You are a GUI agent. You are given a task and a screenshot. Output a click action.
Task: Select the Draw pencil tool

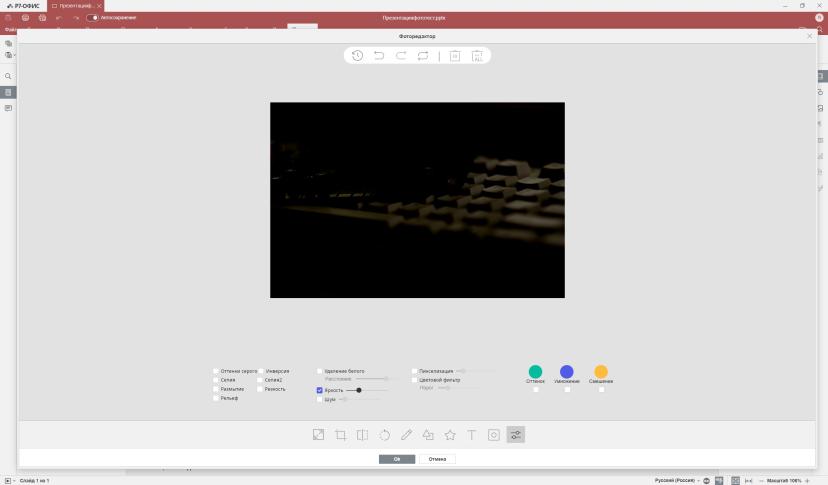click(x=406, y=435)
